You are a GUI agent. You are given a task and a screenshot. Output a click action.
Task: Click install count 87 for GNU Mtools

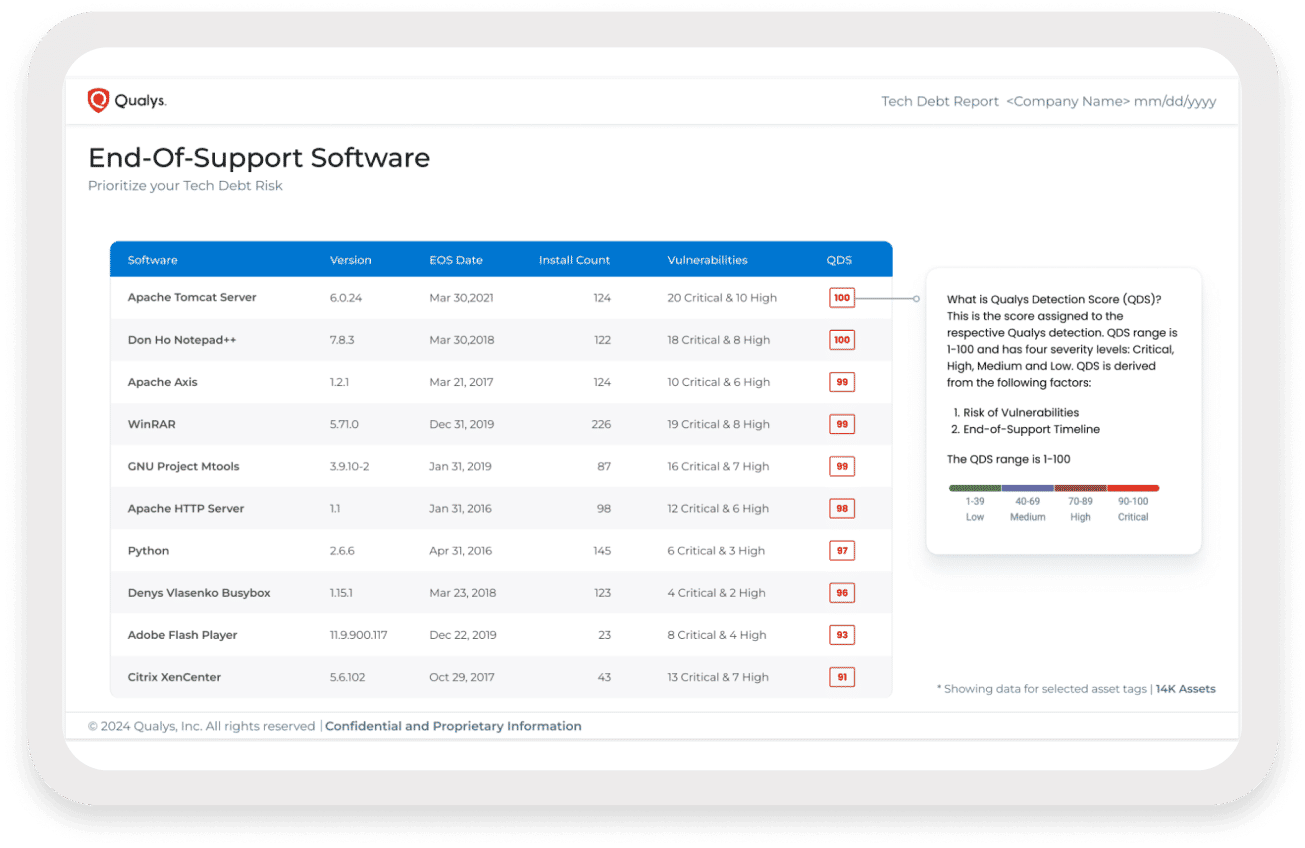(604, 466)
